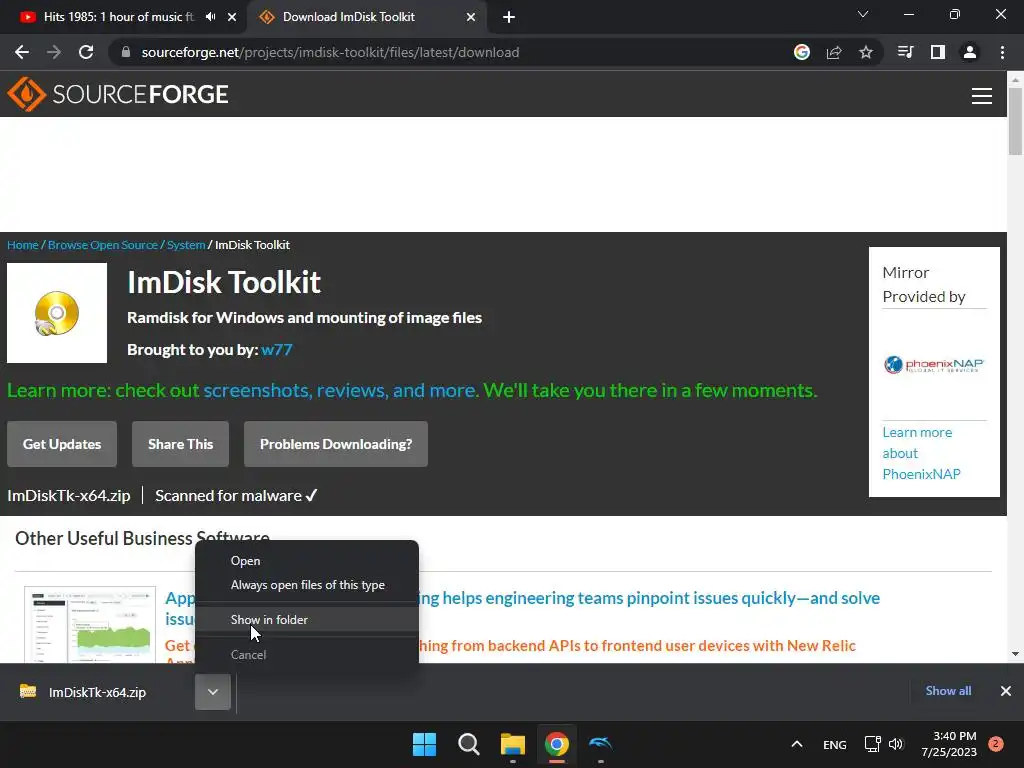The width and height of the screenshot is (1024, 768).
Task: Open the Chrome three-dot menu
Action: click(1002, 52)
